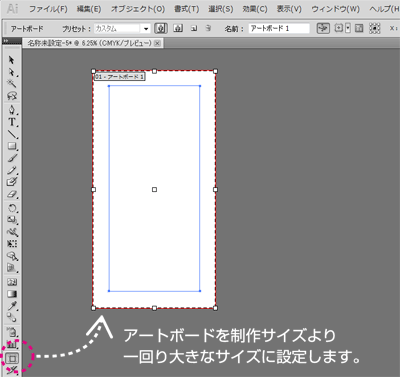Open the ウィンドウ(W) menu
400x377 pixels.
coord(335,9)
